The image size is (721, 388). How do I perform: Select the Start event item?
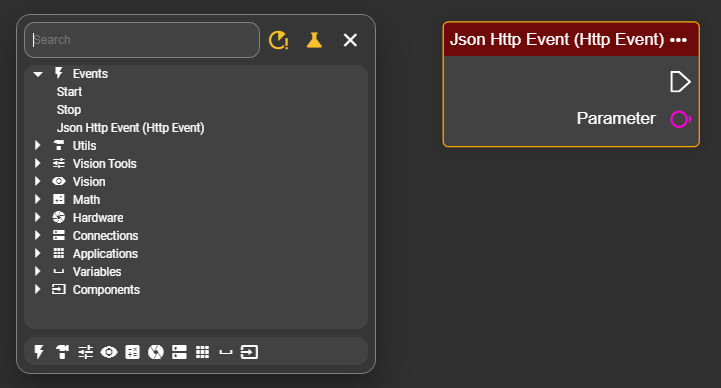(69, 91)
